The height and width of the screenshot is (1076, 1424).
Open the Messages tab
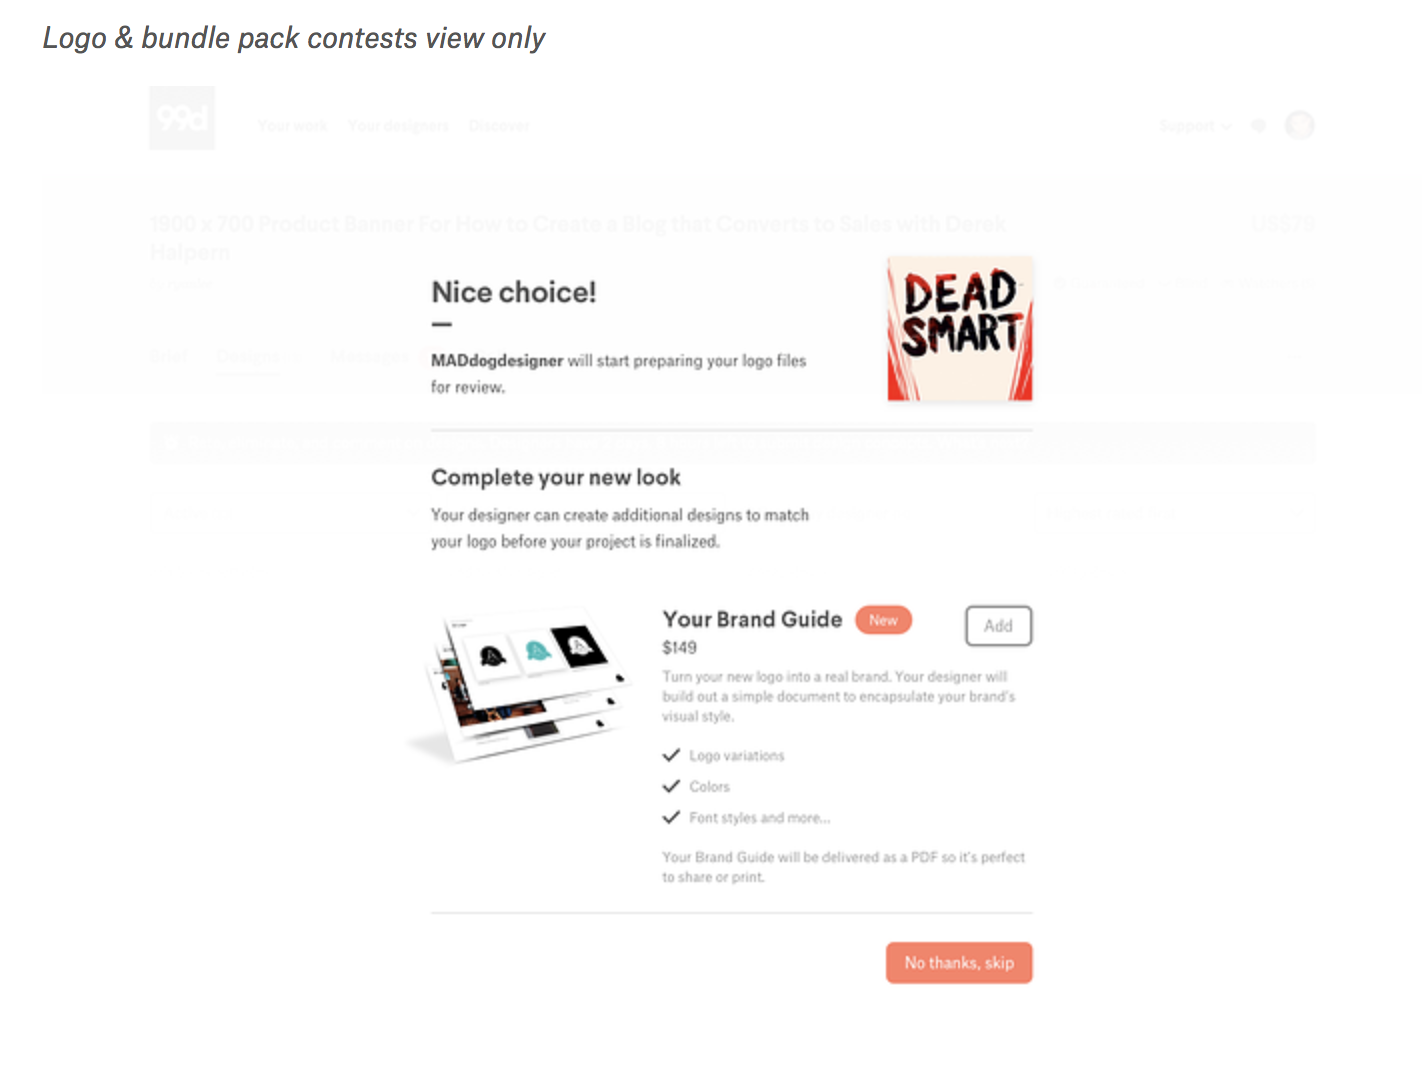tap(366, 356)
